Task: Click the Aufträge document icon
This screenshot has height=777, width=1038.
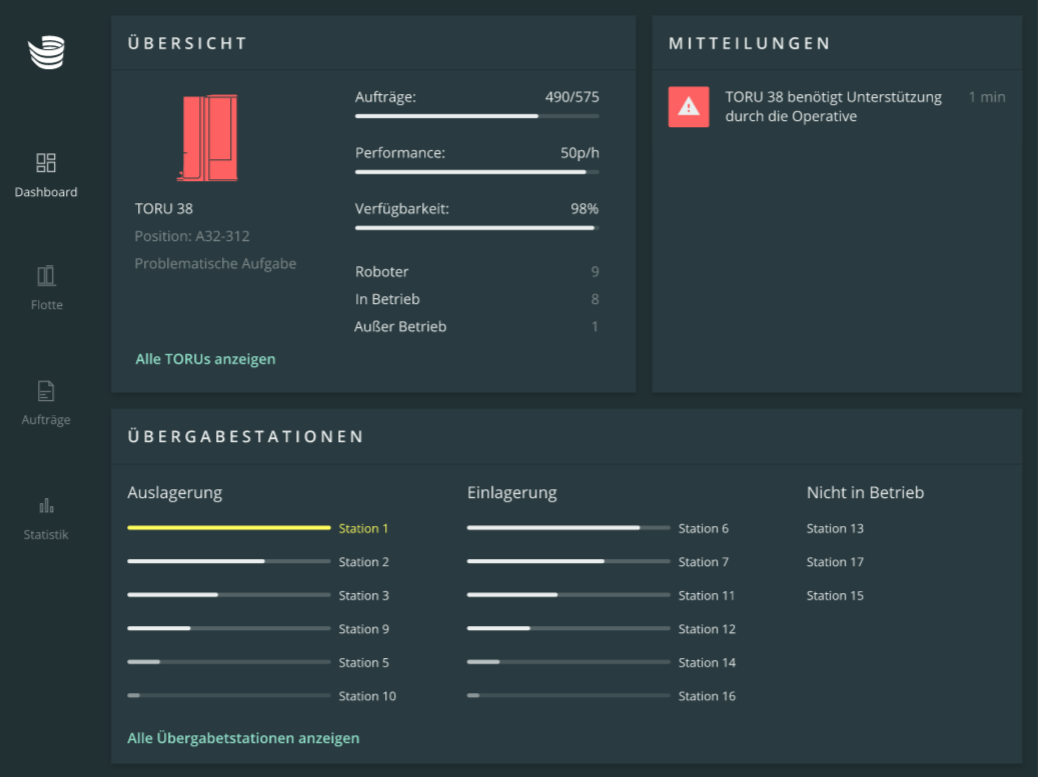Action: (46, 391)
